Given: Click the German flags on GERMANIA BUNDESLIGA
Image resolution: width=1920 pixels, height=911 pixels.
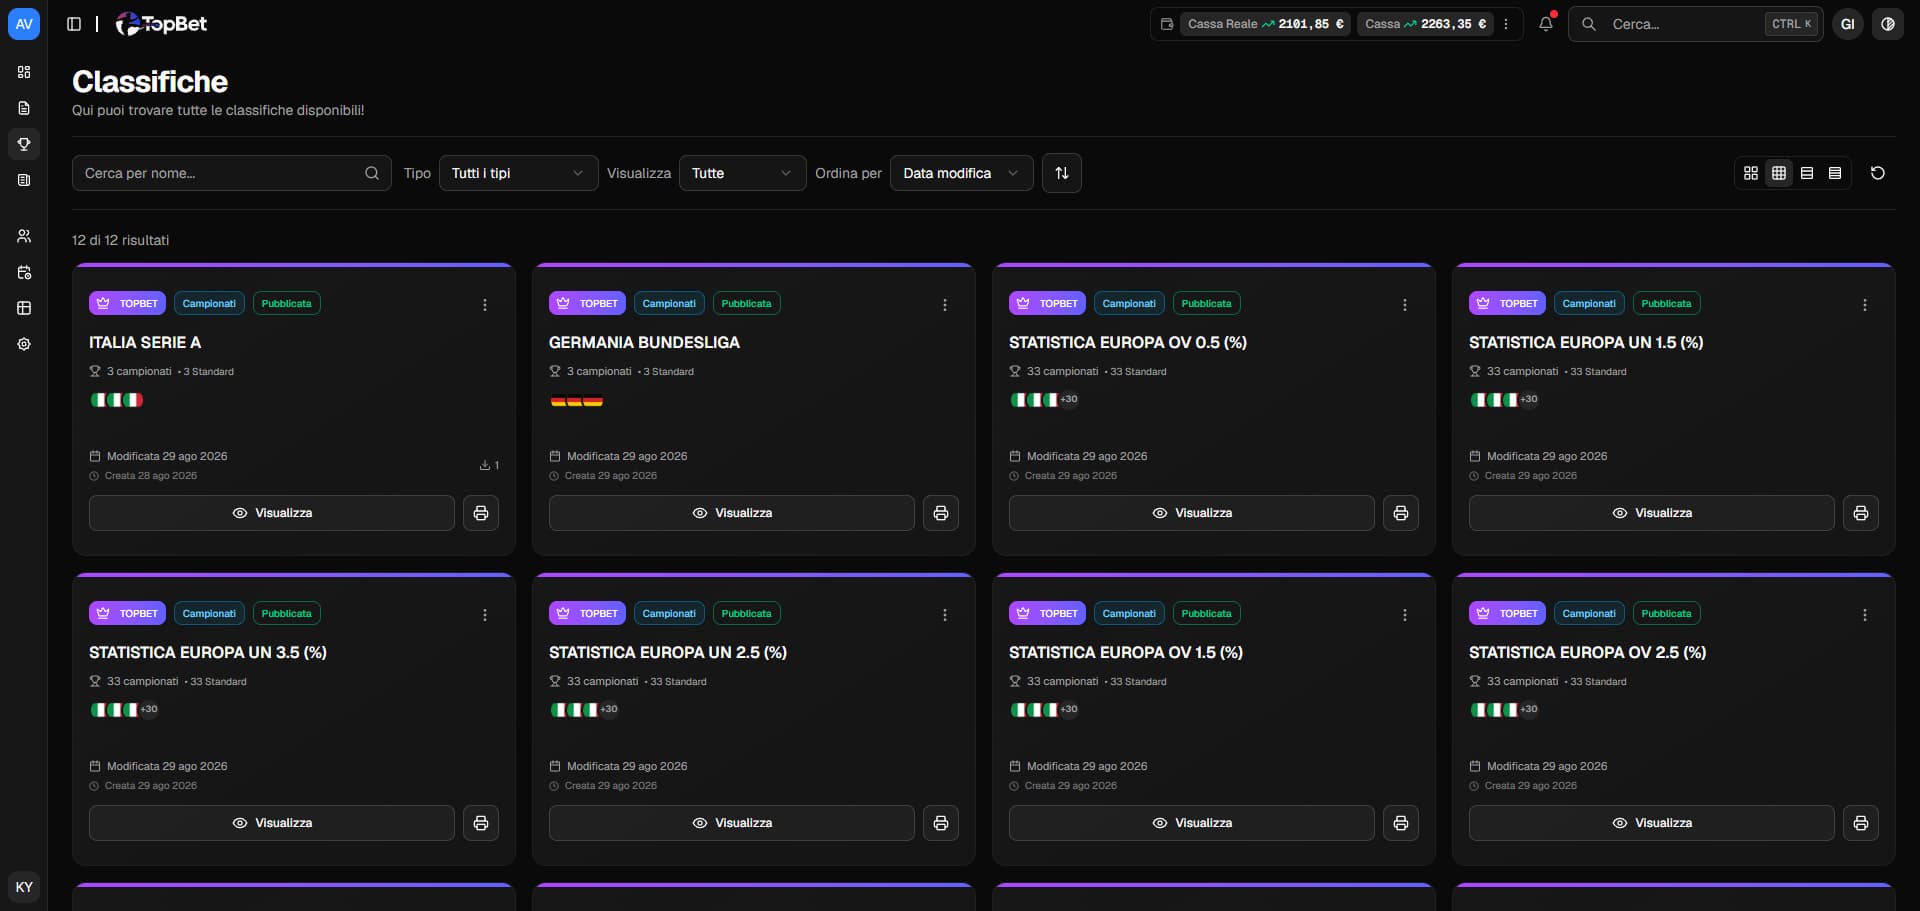Looking at the screenshot, I should 577,400.
